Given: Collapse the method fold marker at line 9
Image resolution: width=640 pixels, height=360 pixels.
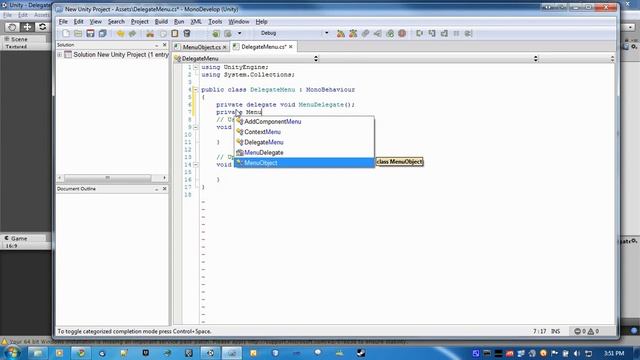Looking at the screenshot, I should point(196,127).
